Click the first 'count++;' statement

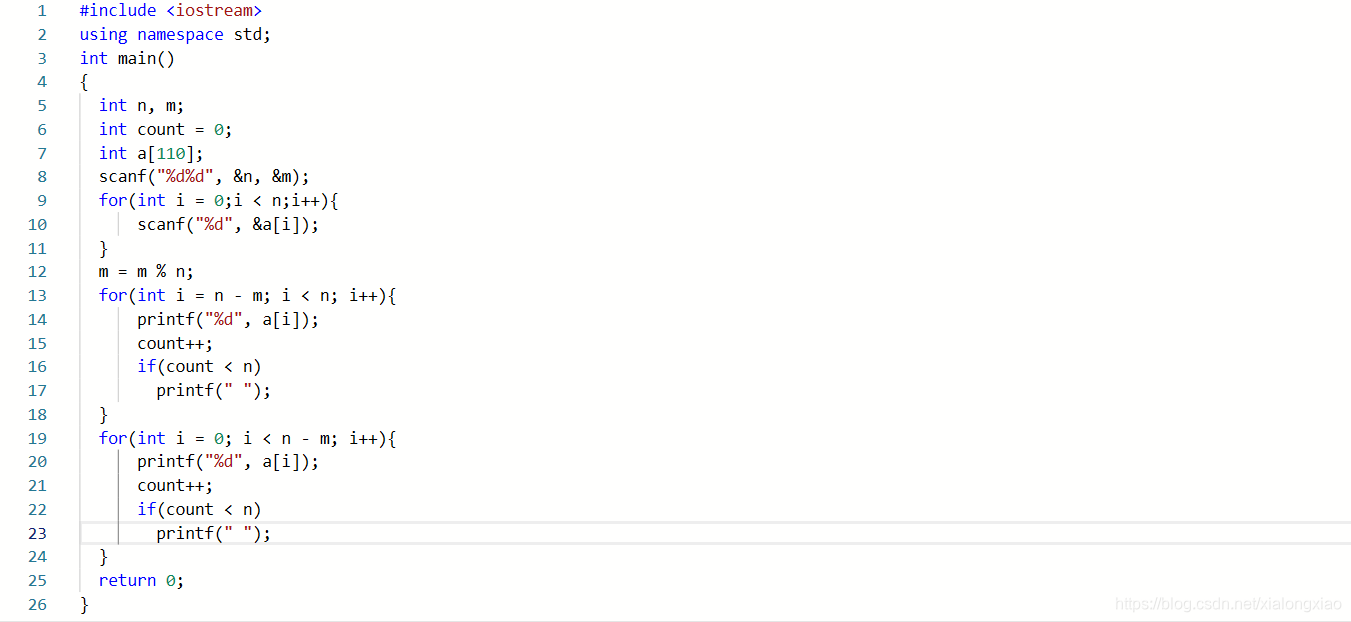[x=175, y=343]
